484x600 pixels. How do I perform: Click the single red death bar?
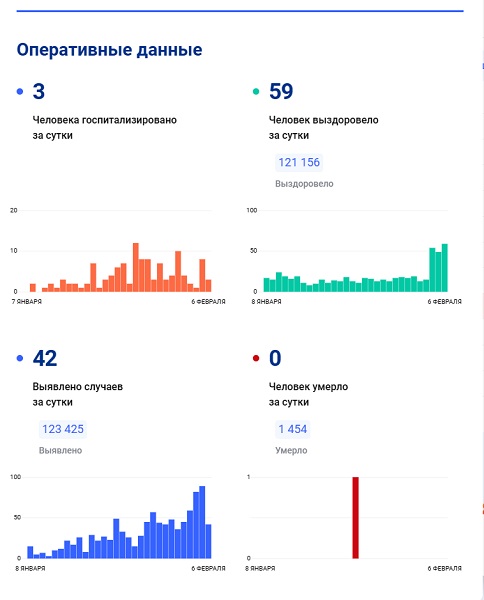[x=355, y=517]
